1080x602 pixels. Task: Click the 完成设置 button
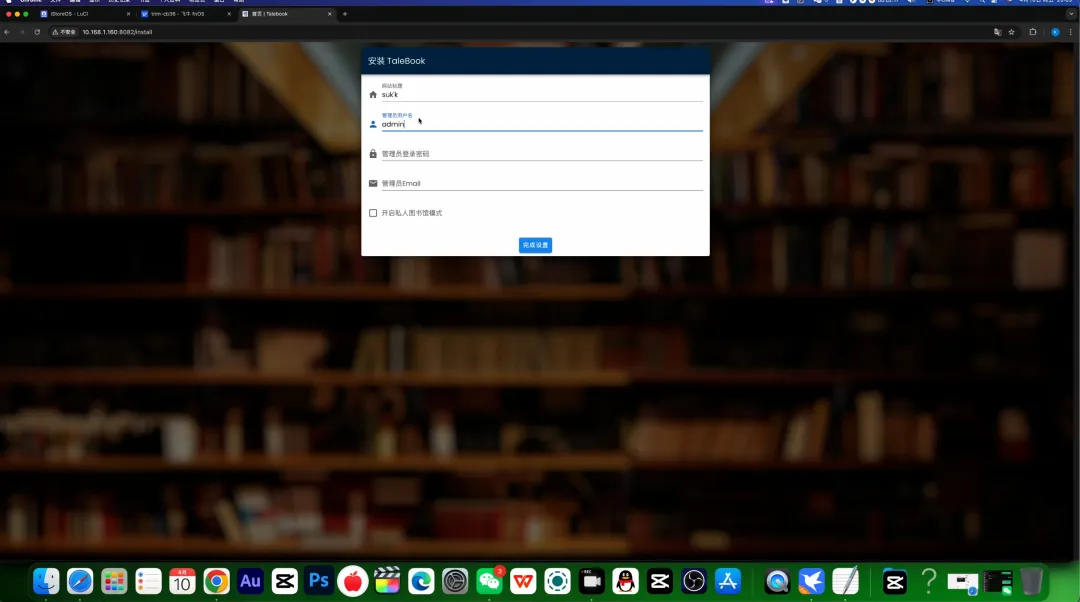(x=535, y=245)
